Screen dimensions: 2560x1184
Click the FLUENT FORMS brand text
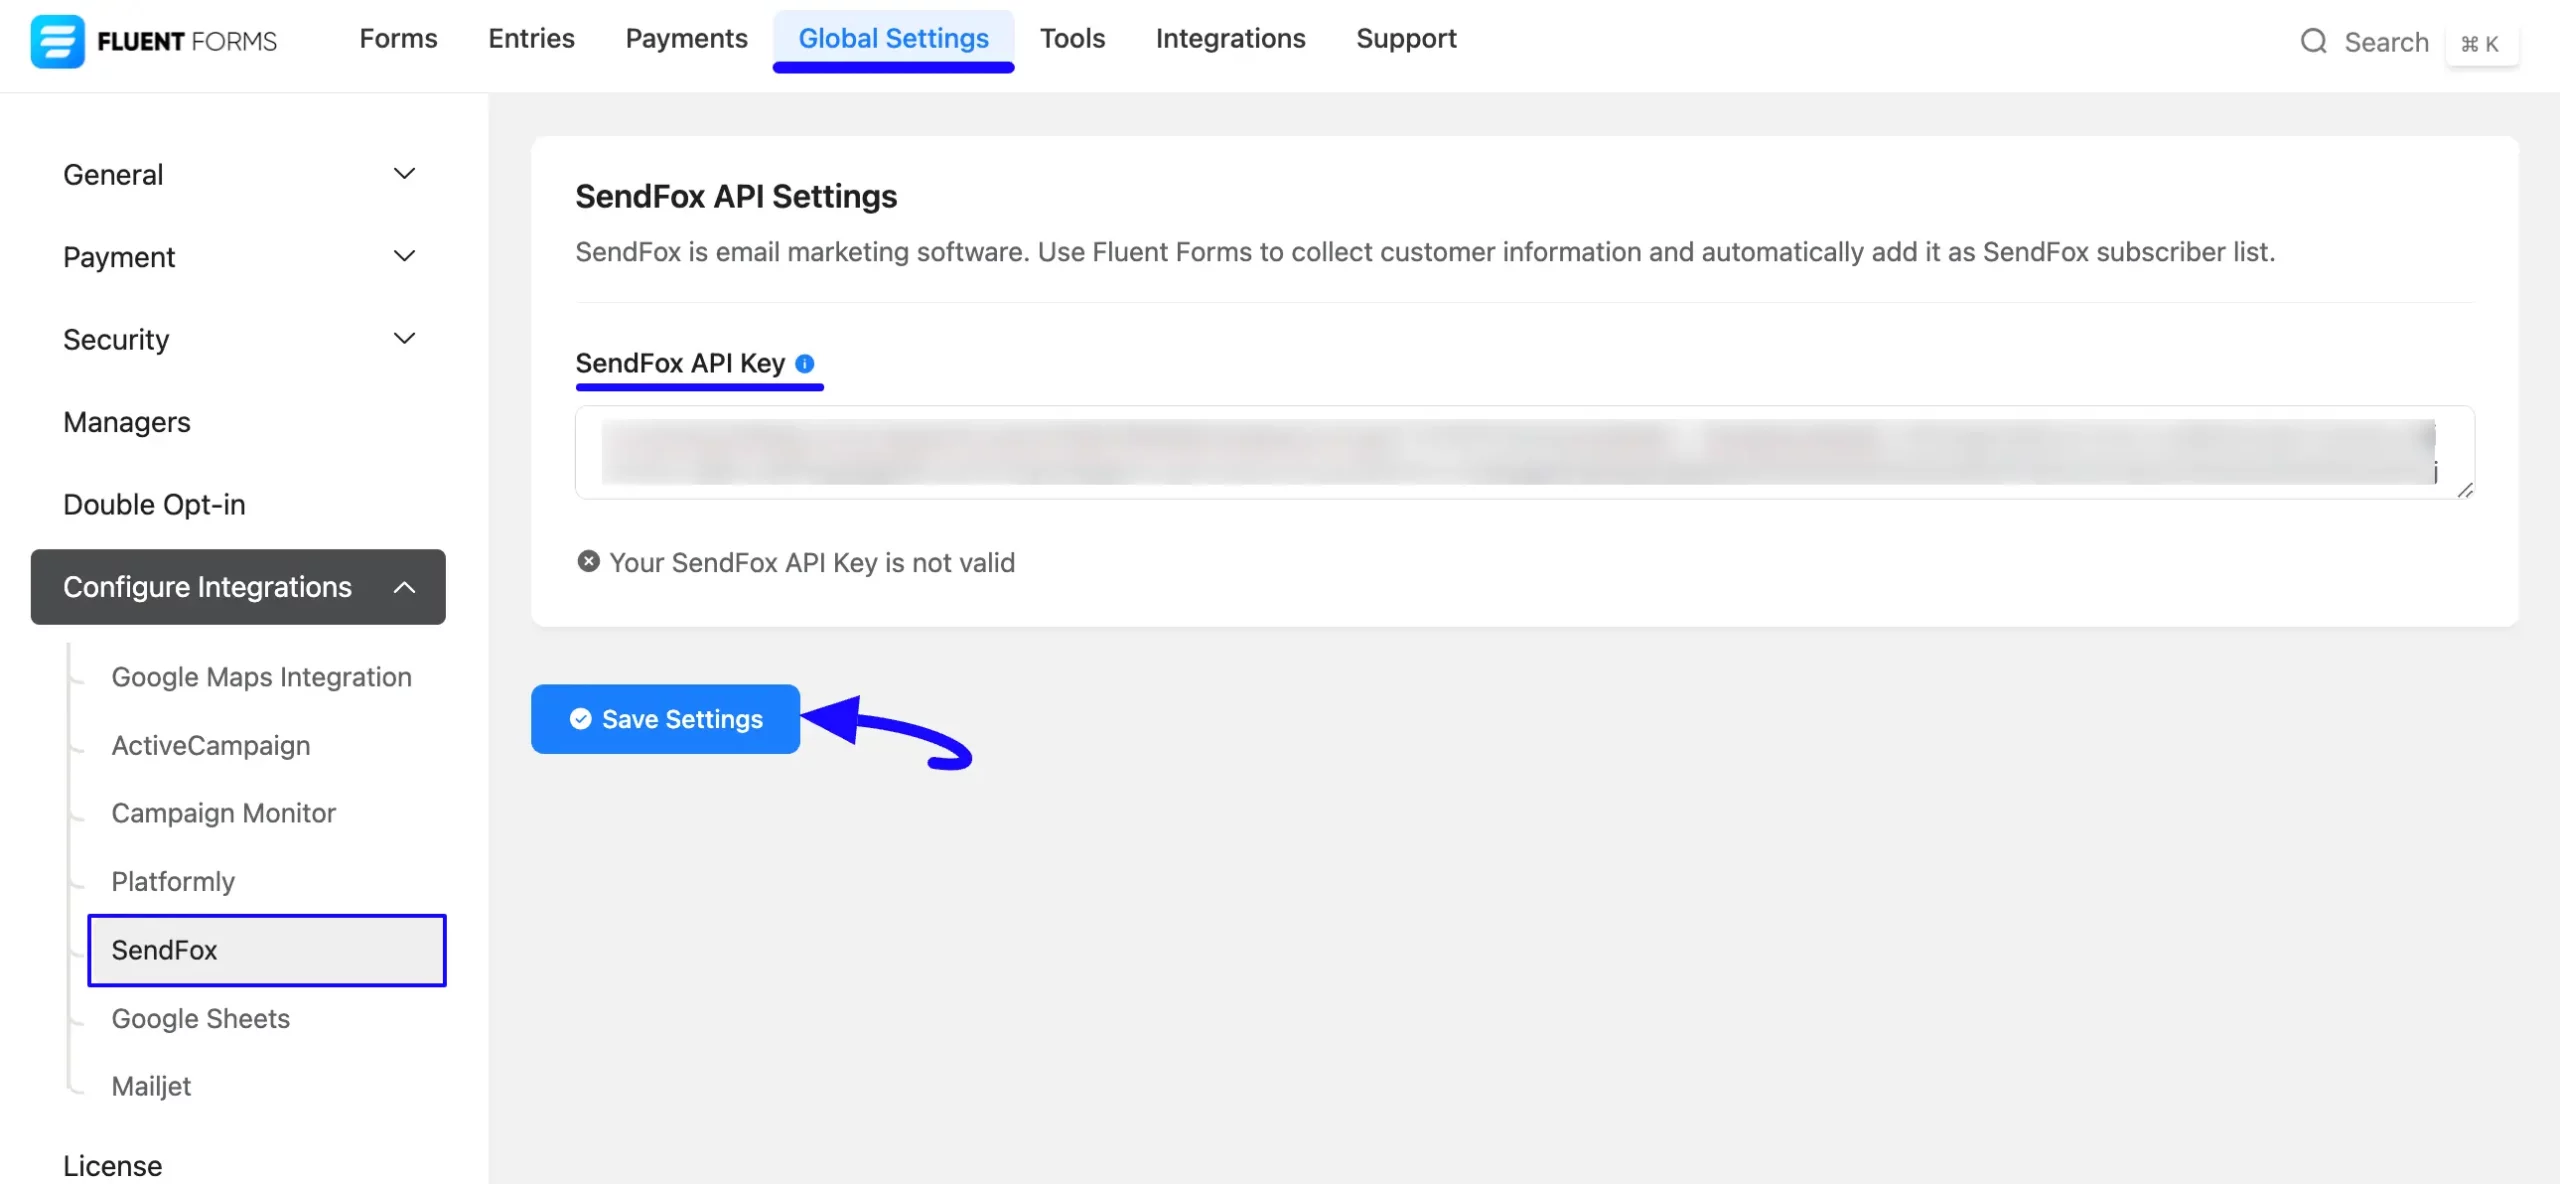click(187, 41)
